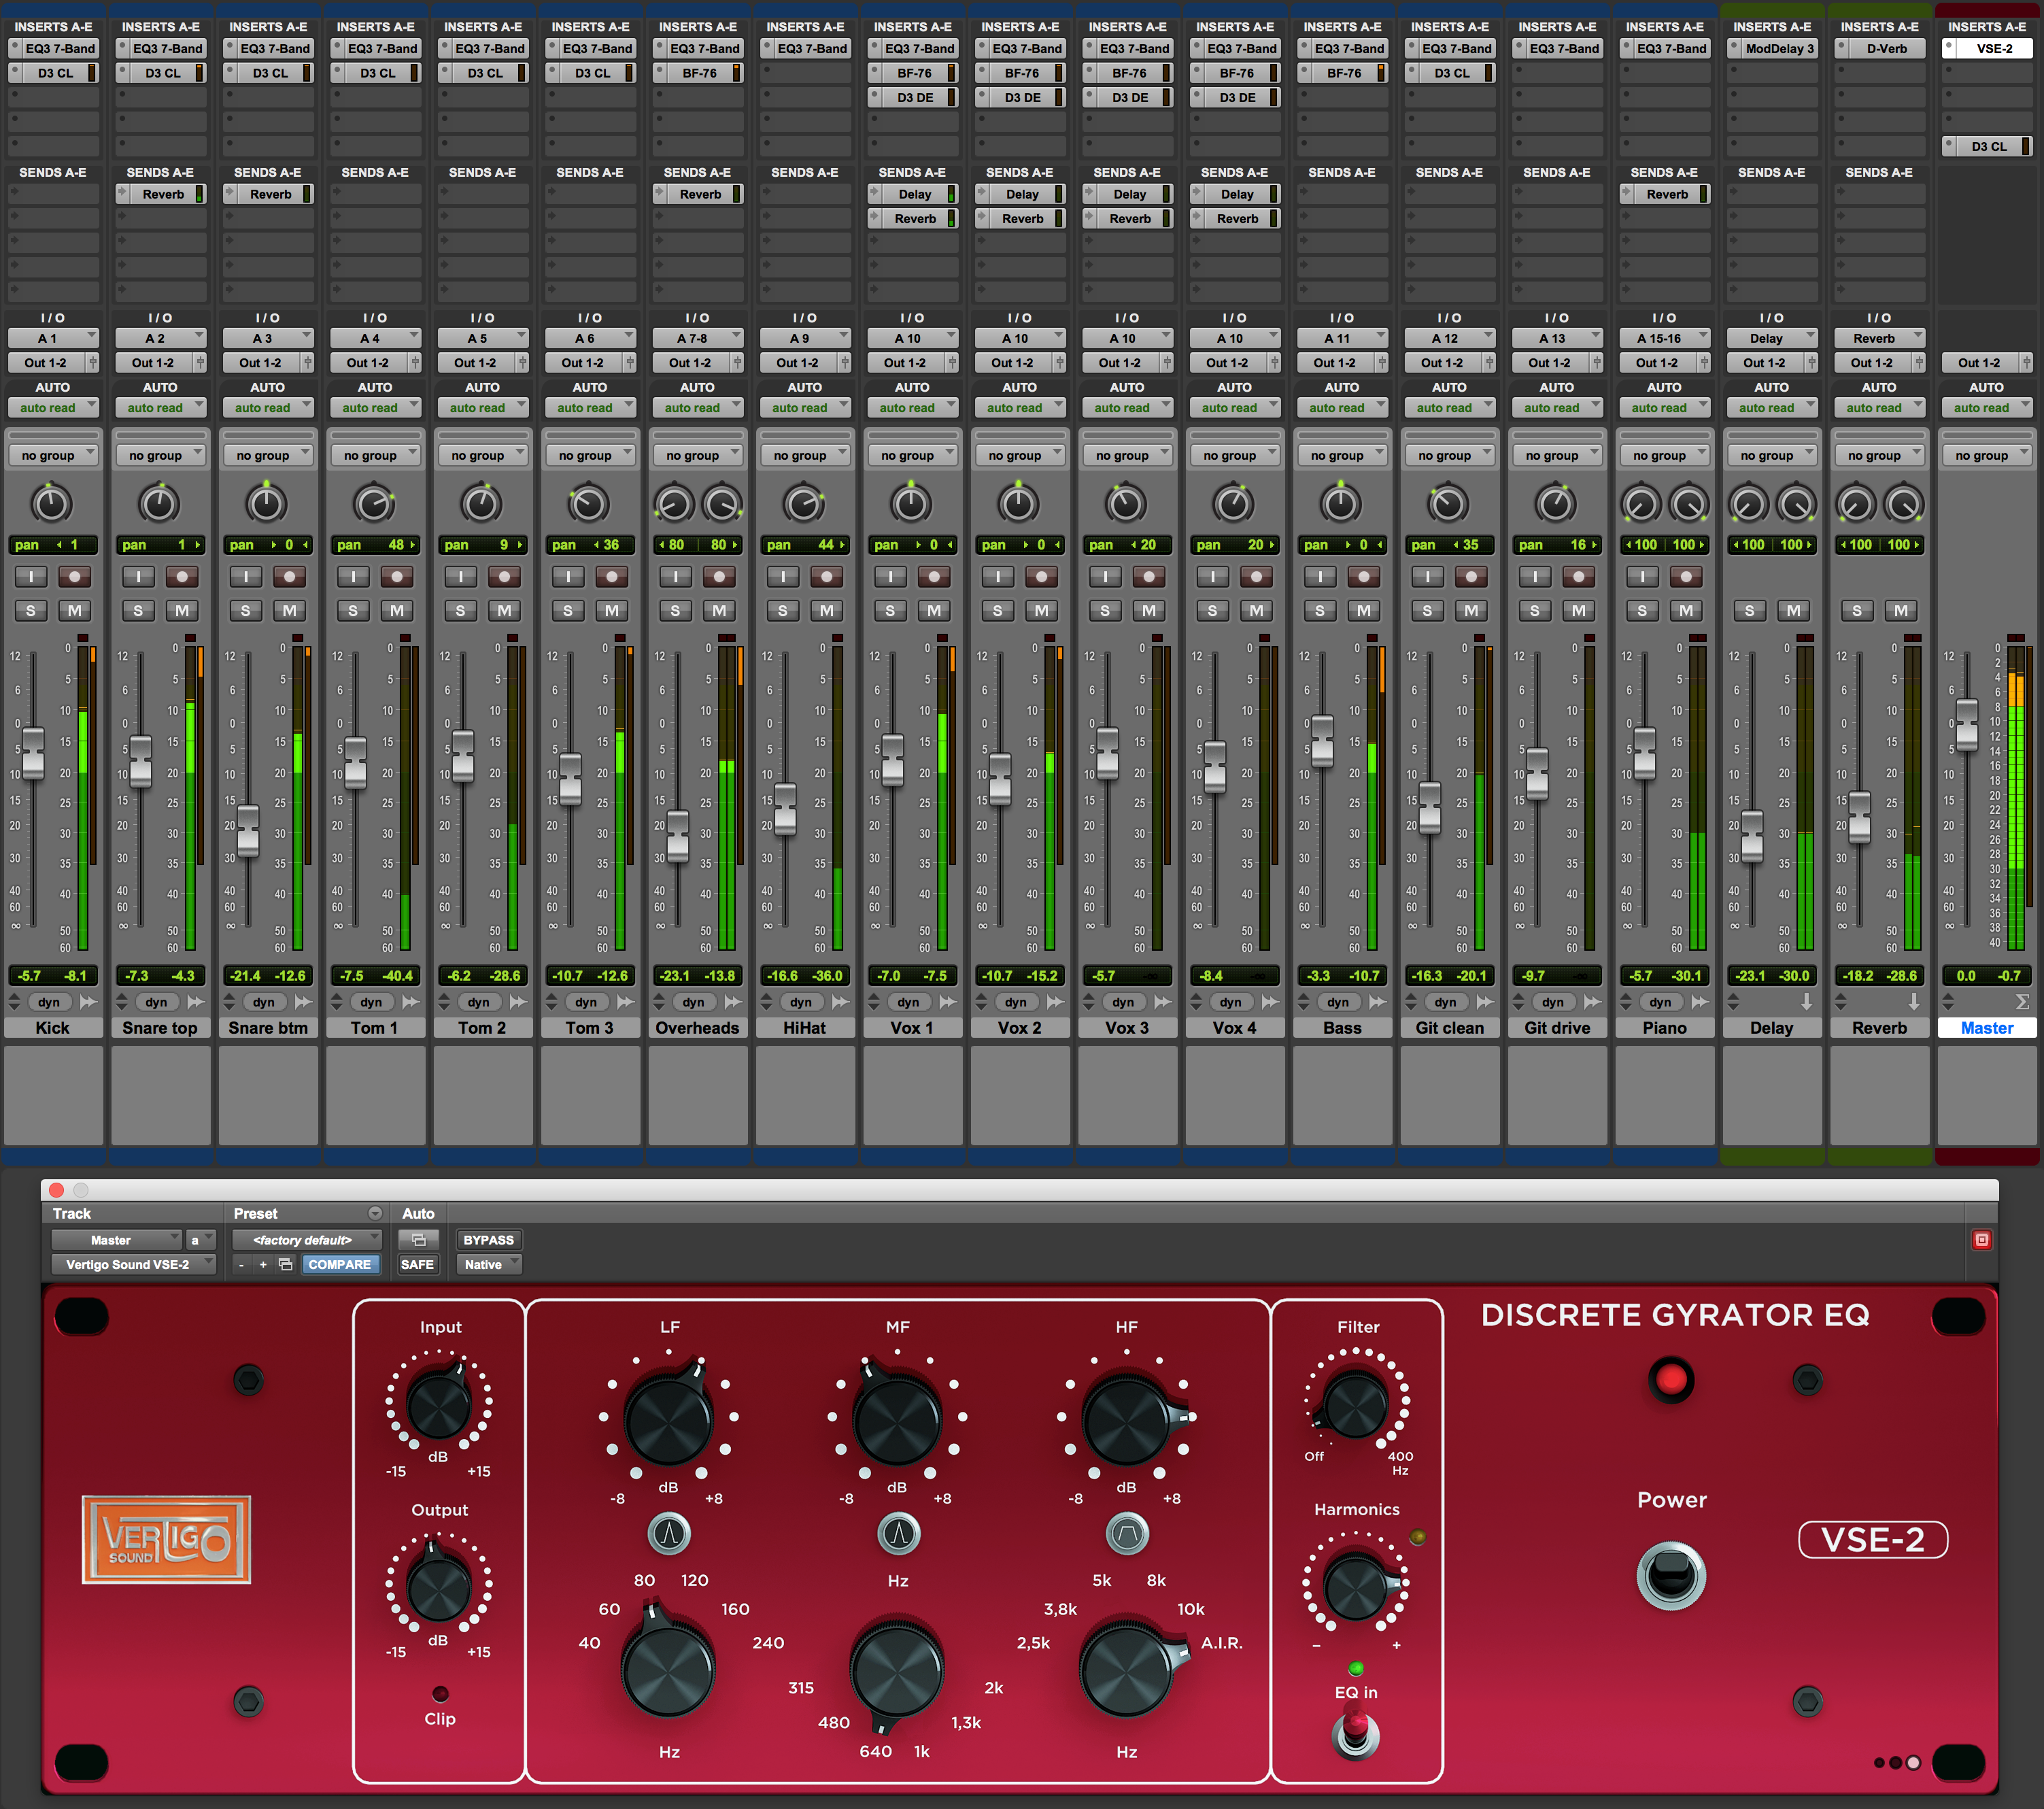Image resolution: width=2044 pixels, height=1809 pixels.
Task: Solo the Delay aux track
Action: pos(1749,611)
